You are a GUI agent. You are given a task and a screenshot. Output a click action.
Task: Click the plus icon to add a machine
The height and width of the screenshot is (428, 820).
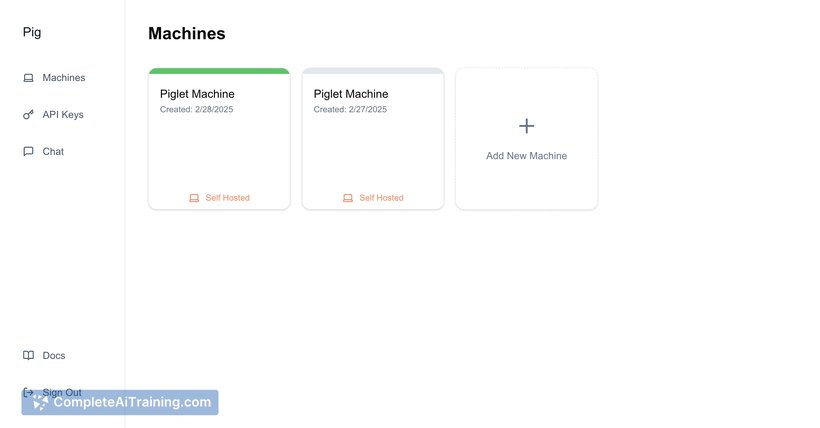coord(526,126)
